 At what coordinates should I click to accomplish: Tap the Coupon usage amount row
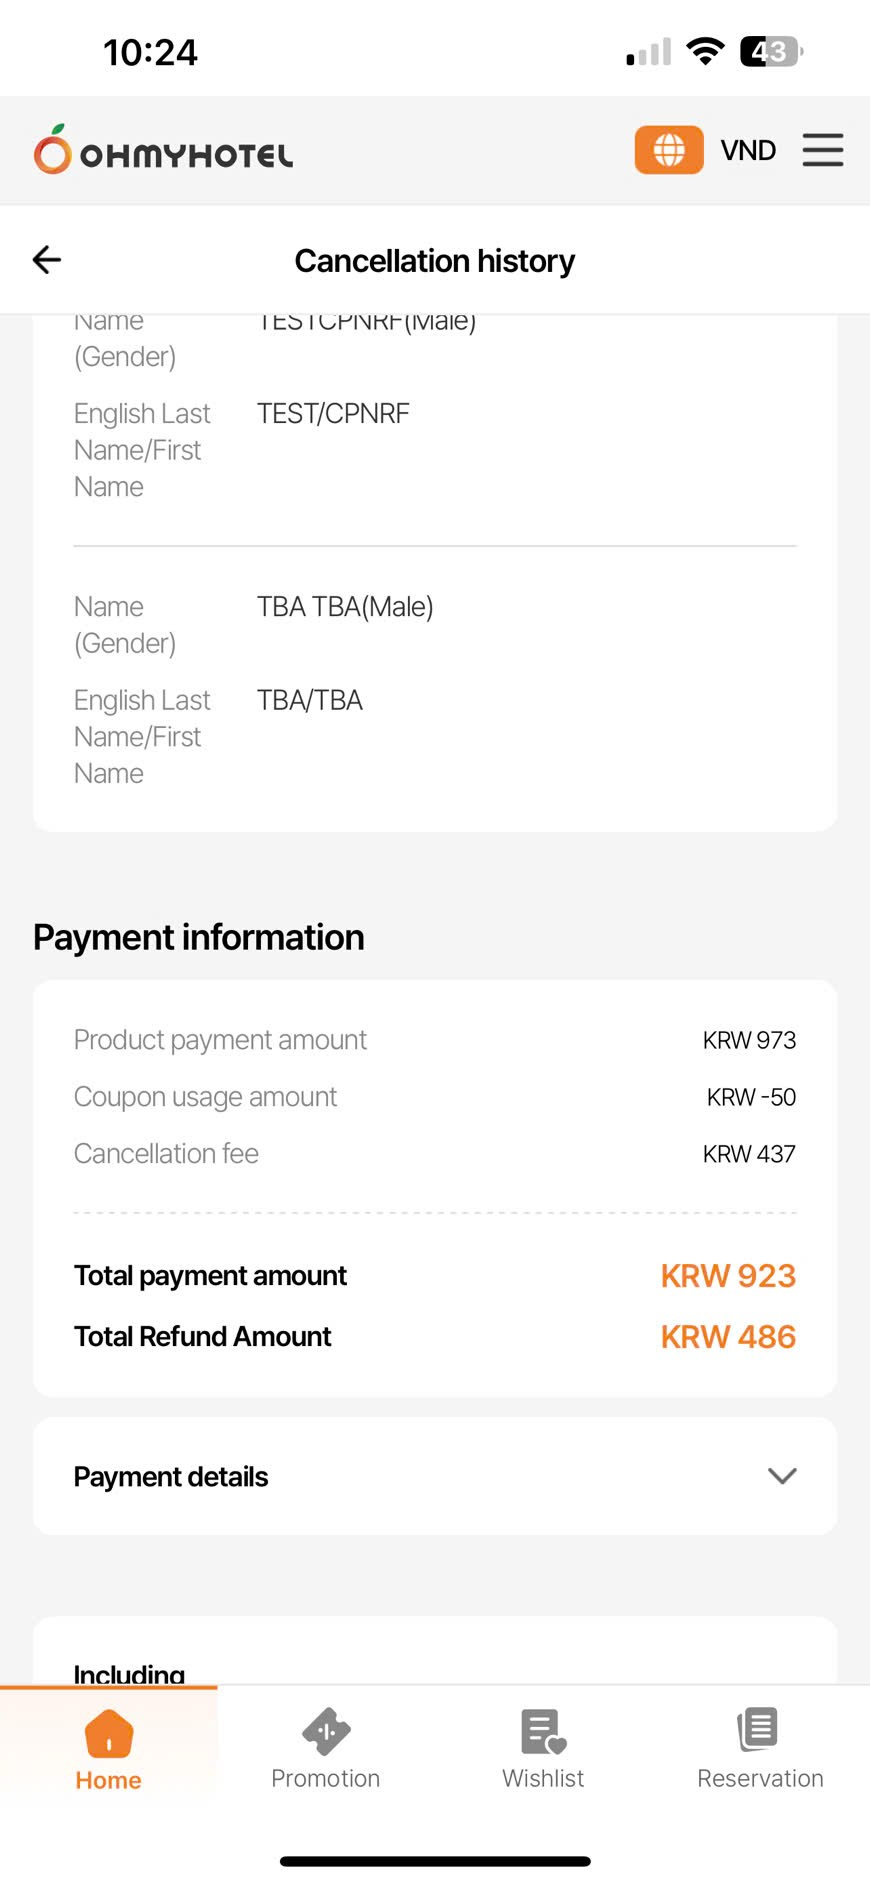[435, 1097]
